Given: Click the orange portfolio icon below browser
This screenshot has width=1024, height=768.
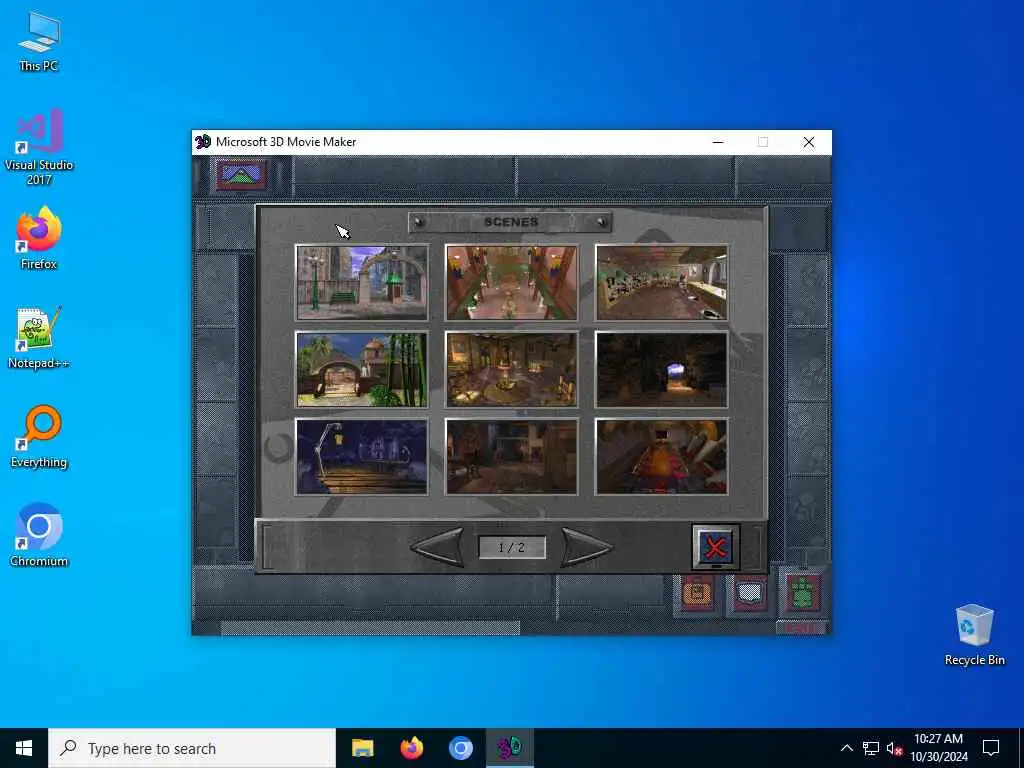Looking at the screenshot, I should click(x=697, y=593).
